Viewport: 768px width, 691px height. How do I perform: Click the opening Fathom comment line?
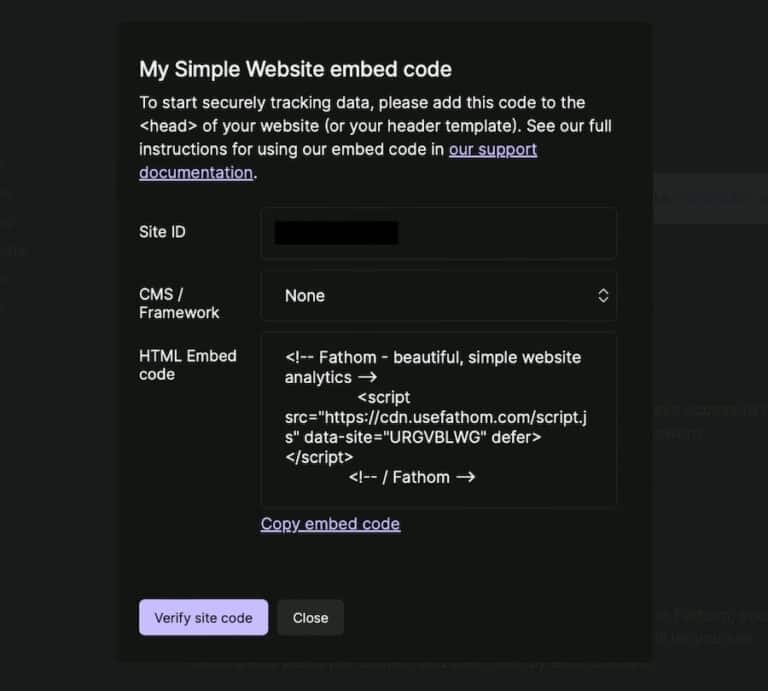(432, 357)
